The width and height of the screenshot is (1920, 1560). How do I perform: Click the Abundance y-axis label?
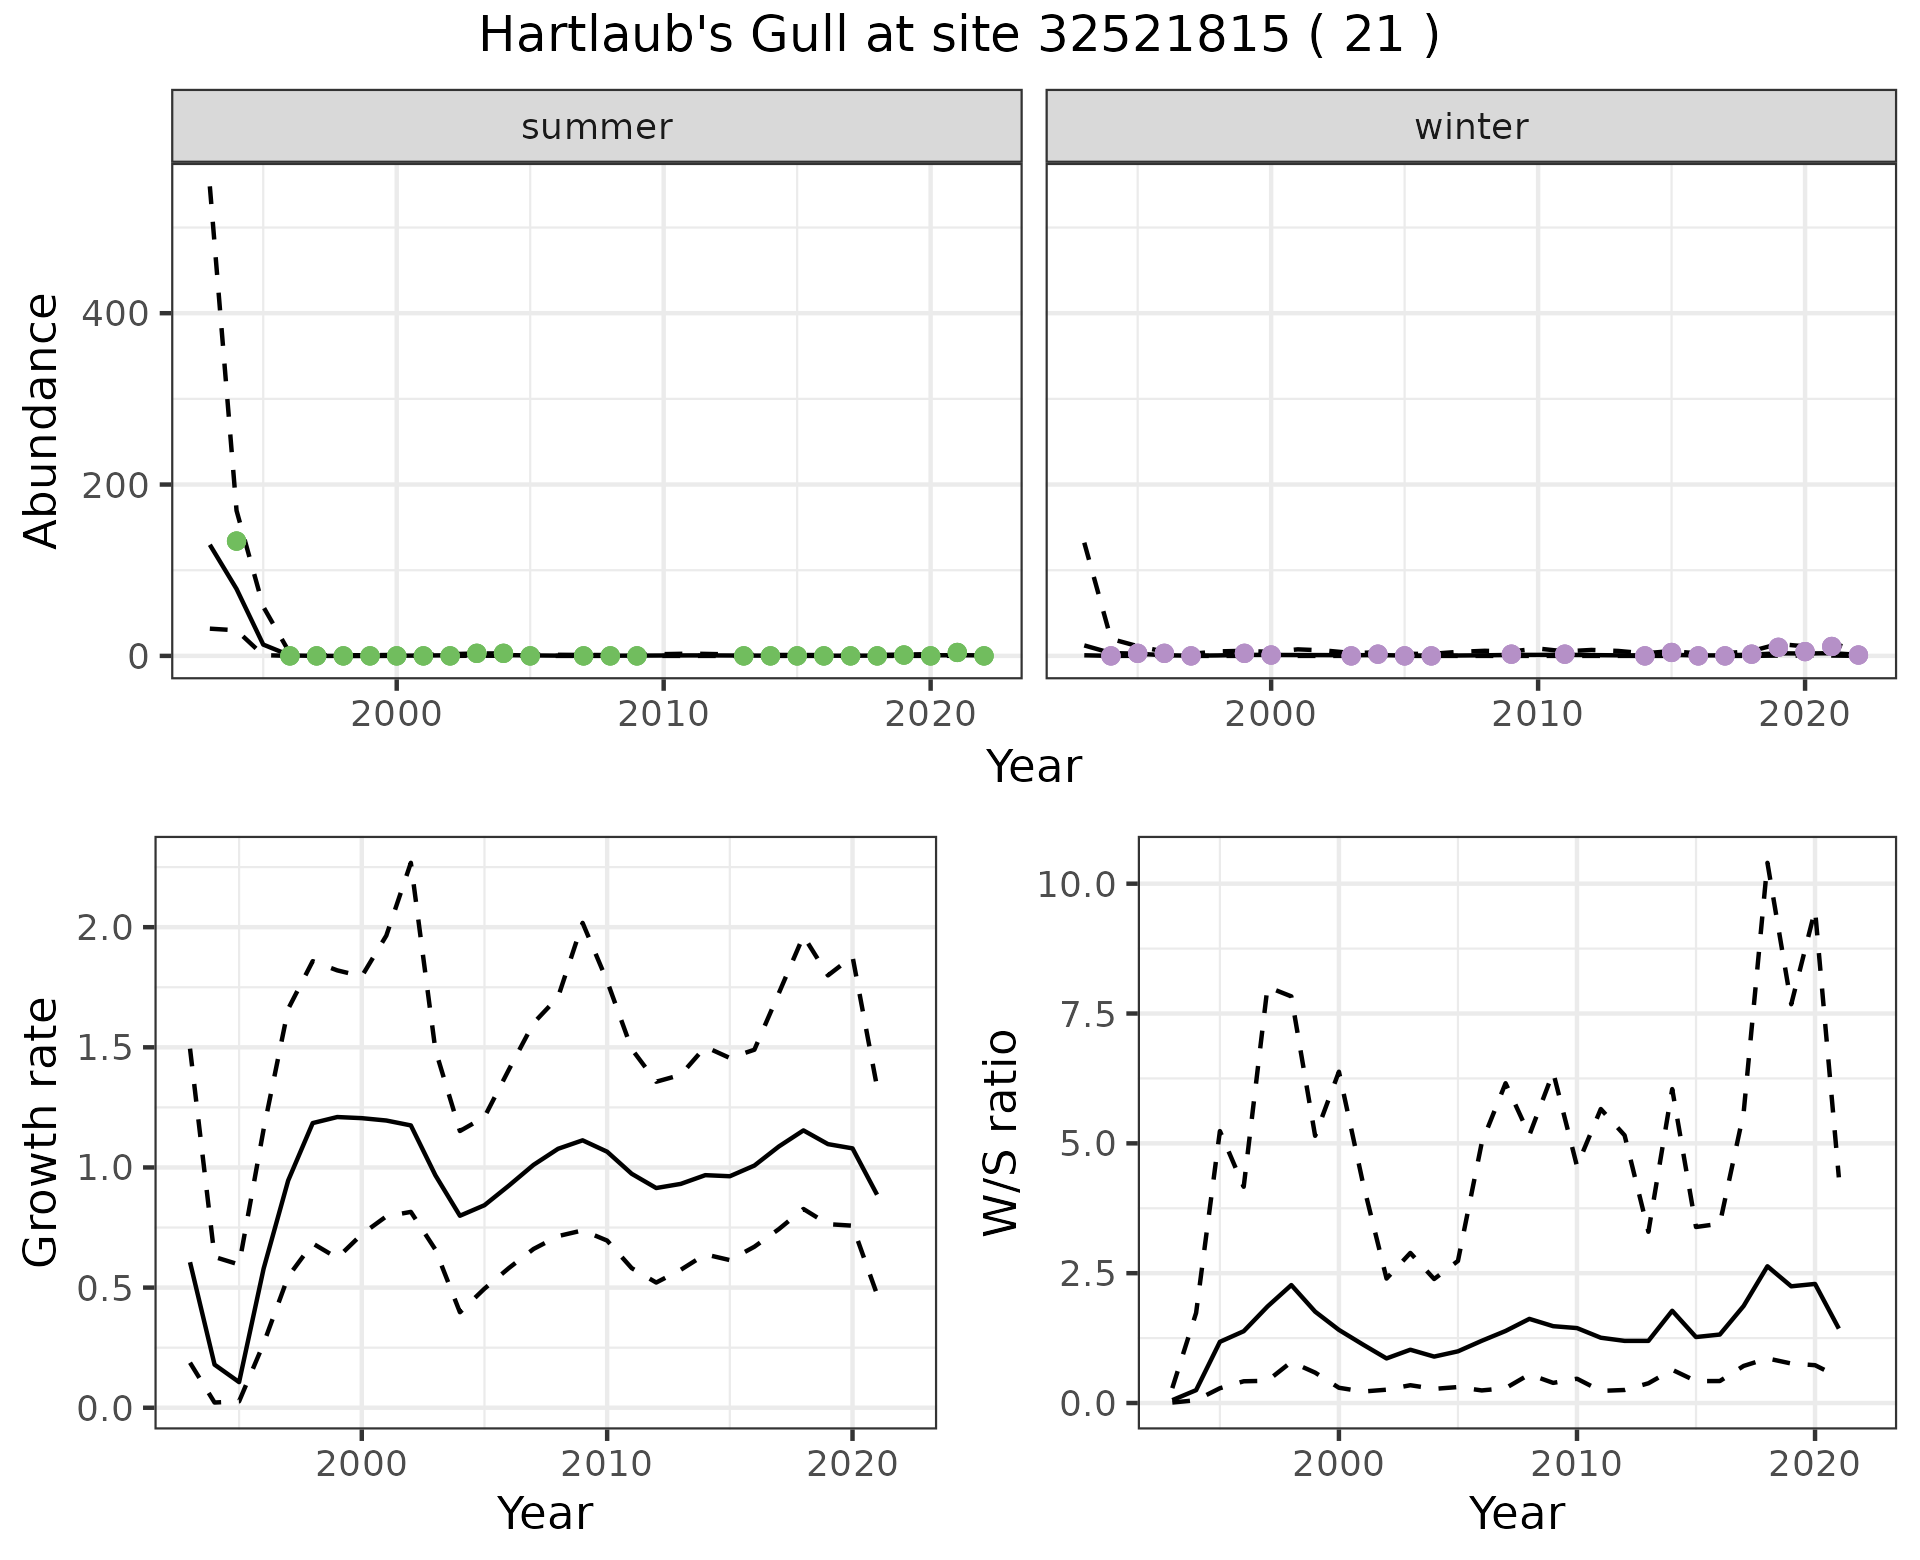click(42, 421)
